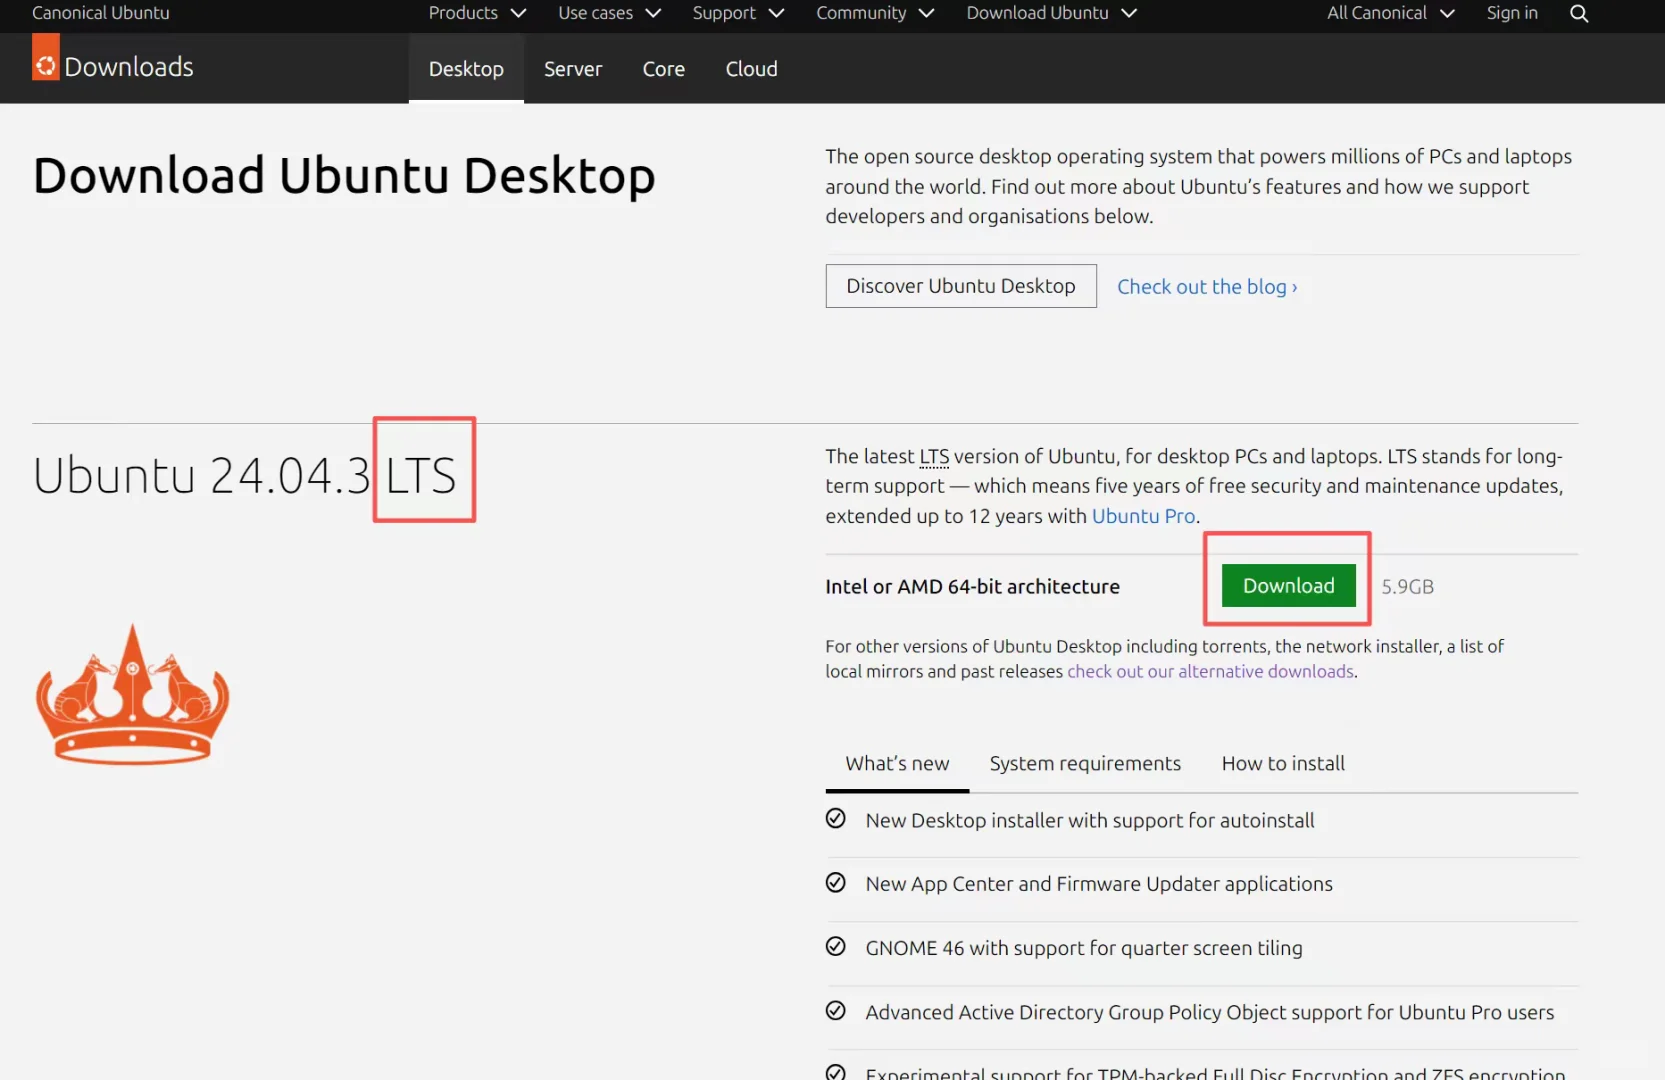1665x1080 pixels.
Task: Switch to the Cloud downloads tab
Action: pos(752,69)
